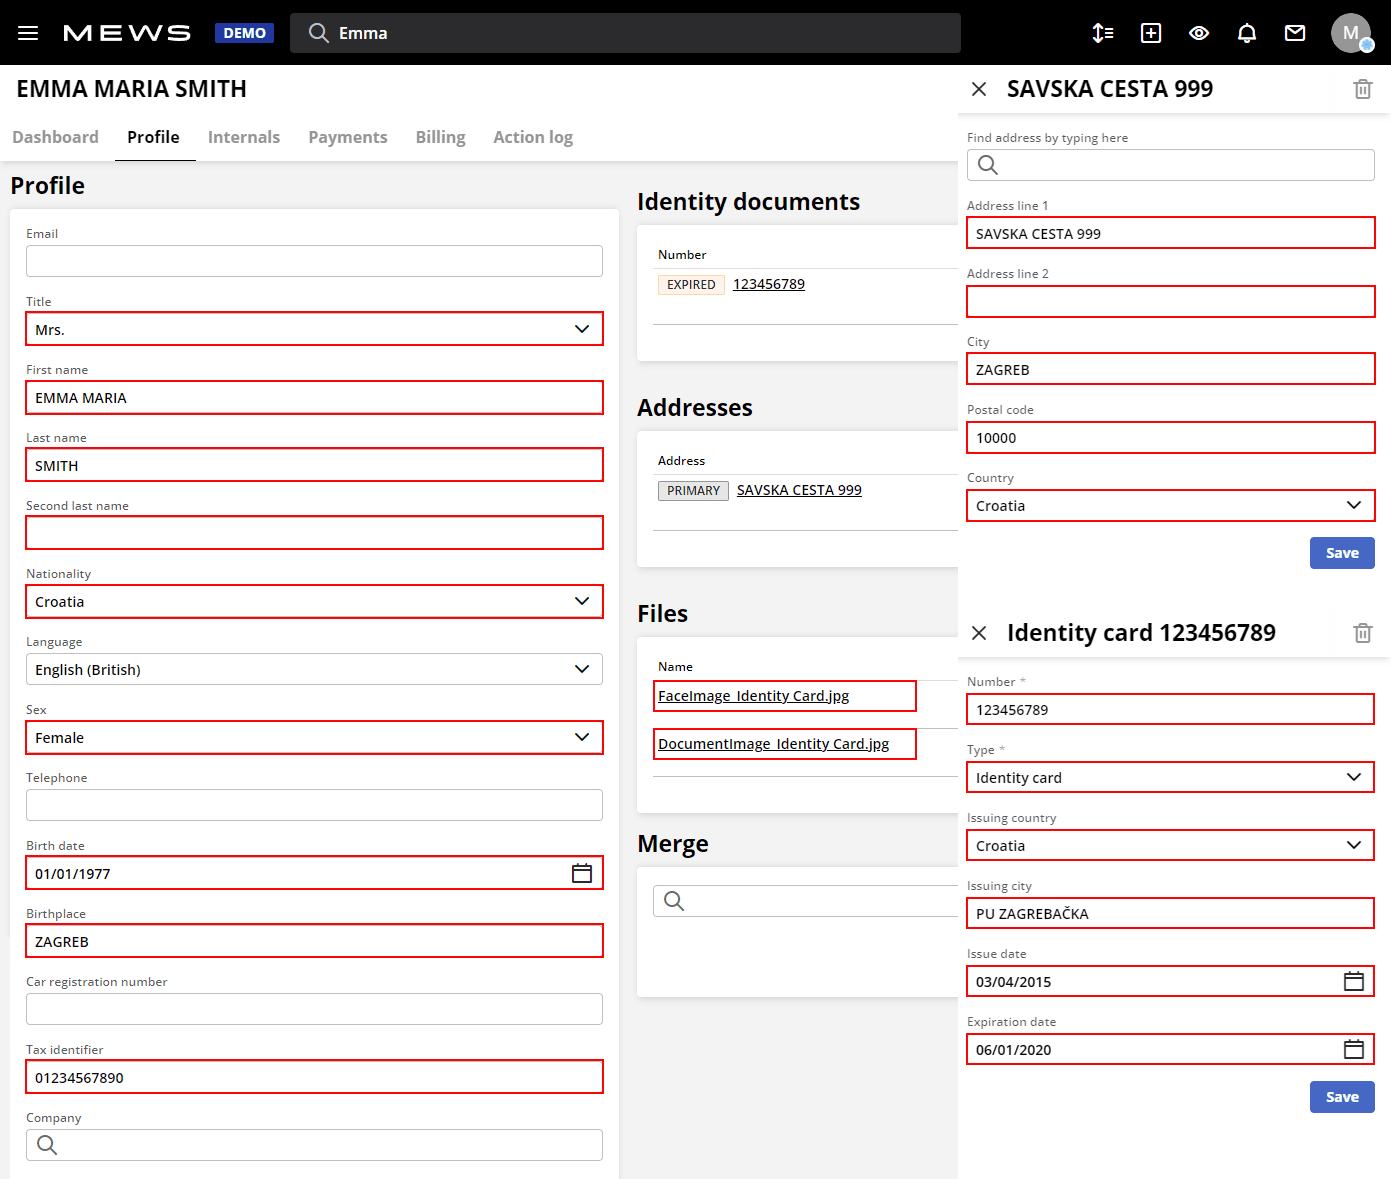This screenshot has width=1391, height=1179.
Task: Save the address form
Action: [1341, 553]
